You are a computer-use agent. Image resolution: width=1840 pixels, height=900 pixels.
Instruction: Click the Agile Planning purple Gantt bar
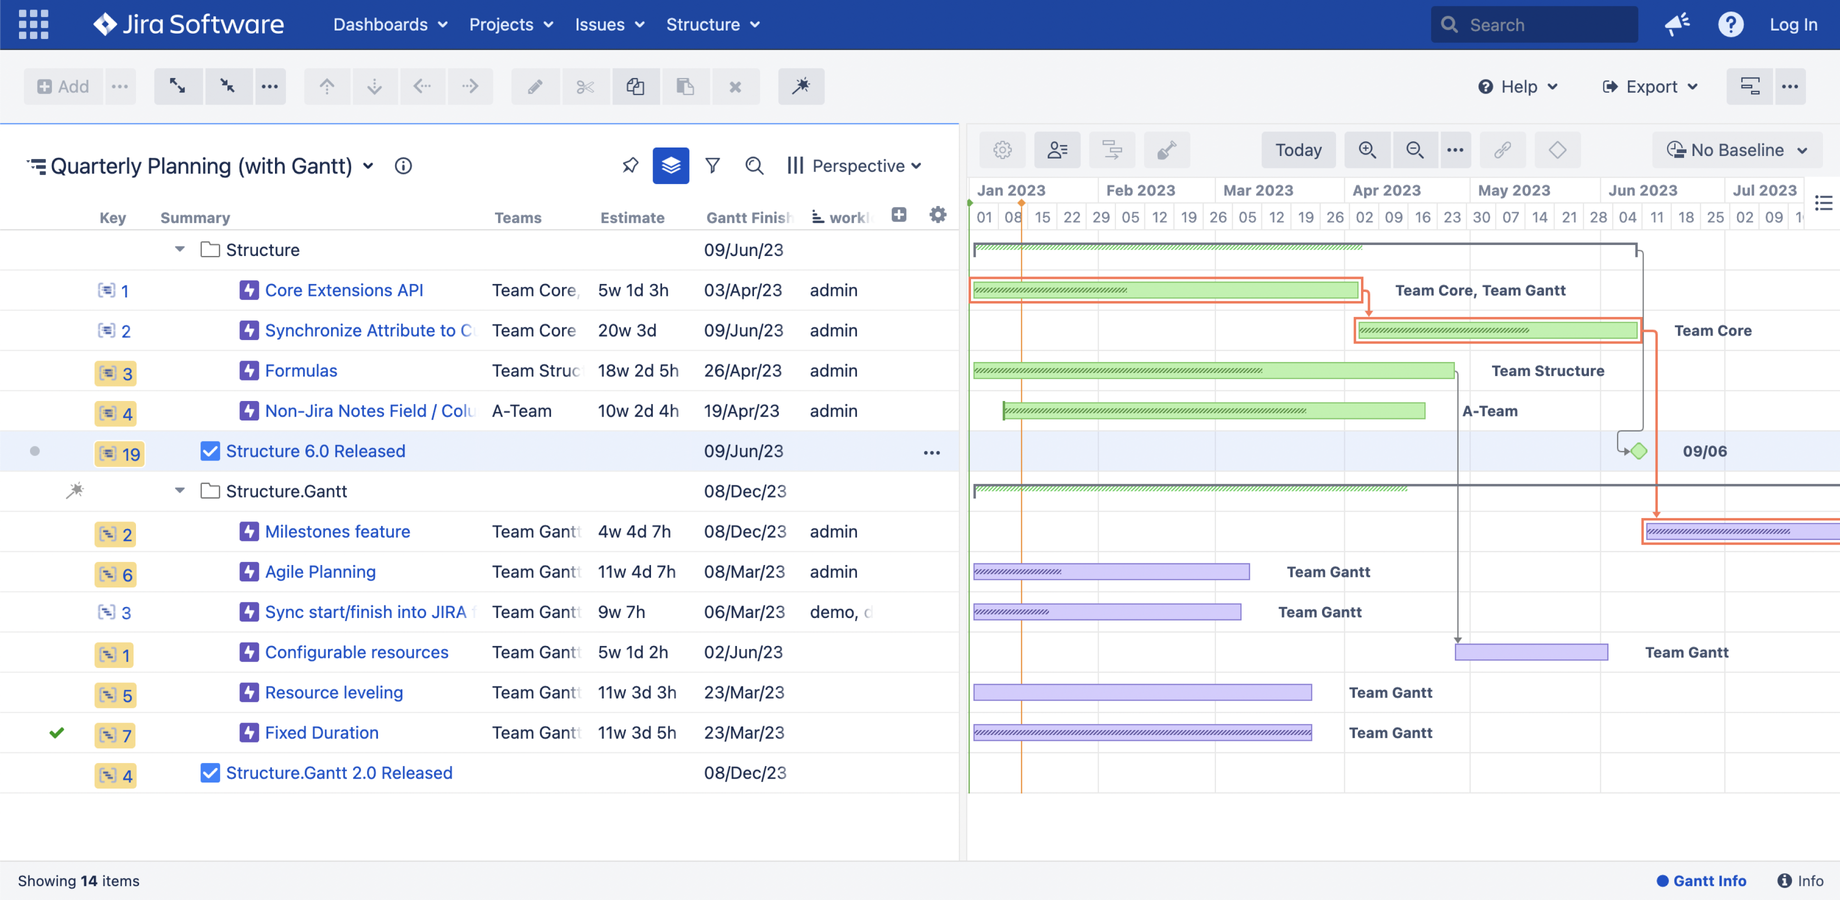[1111, 571]
